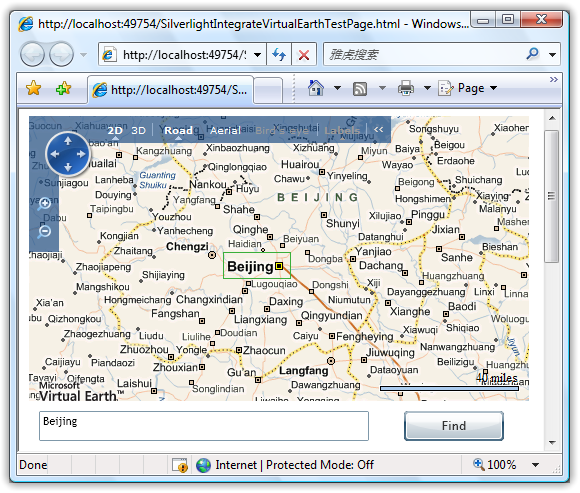Click the Langfang city marker circle

click(331, 361)
